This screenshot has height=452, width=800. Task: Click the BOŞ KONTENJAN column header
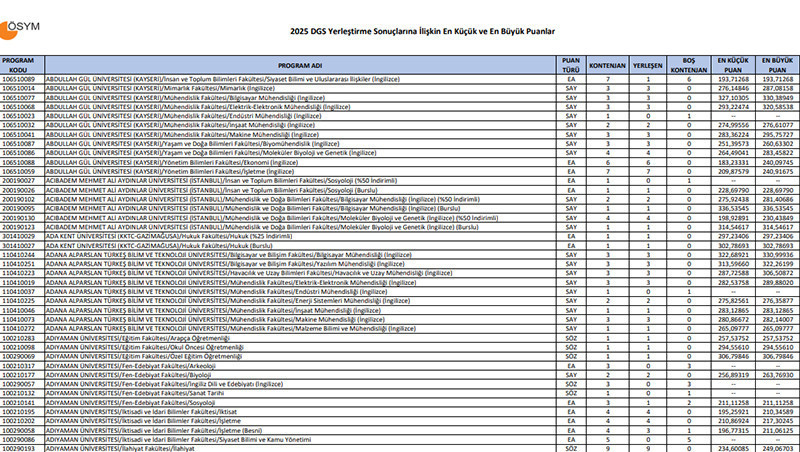[687, 65]
